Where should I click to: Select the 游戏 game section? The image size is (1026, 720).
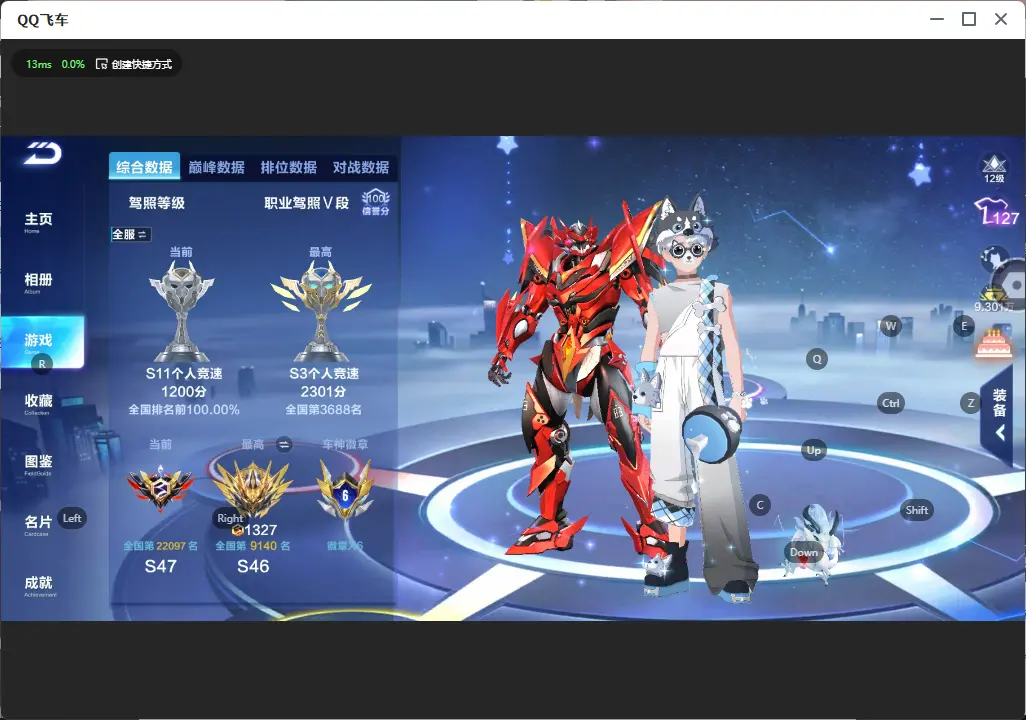[x=43, y=342]
